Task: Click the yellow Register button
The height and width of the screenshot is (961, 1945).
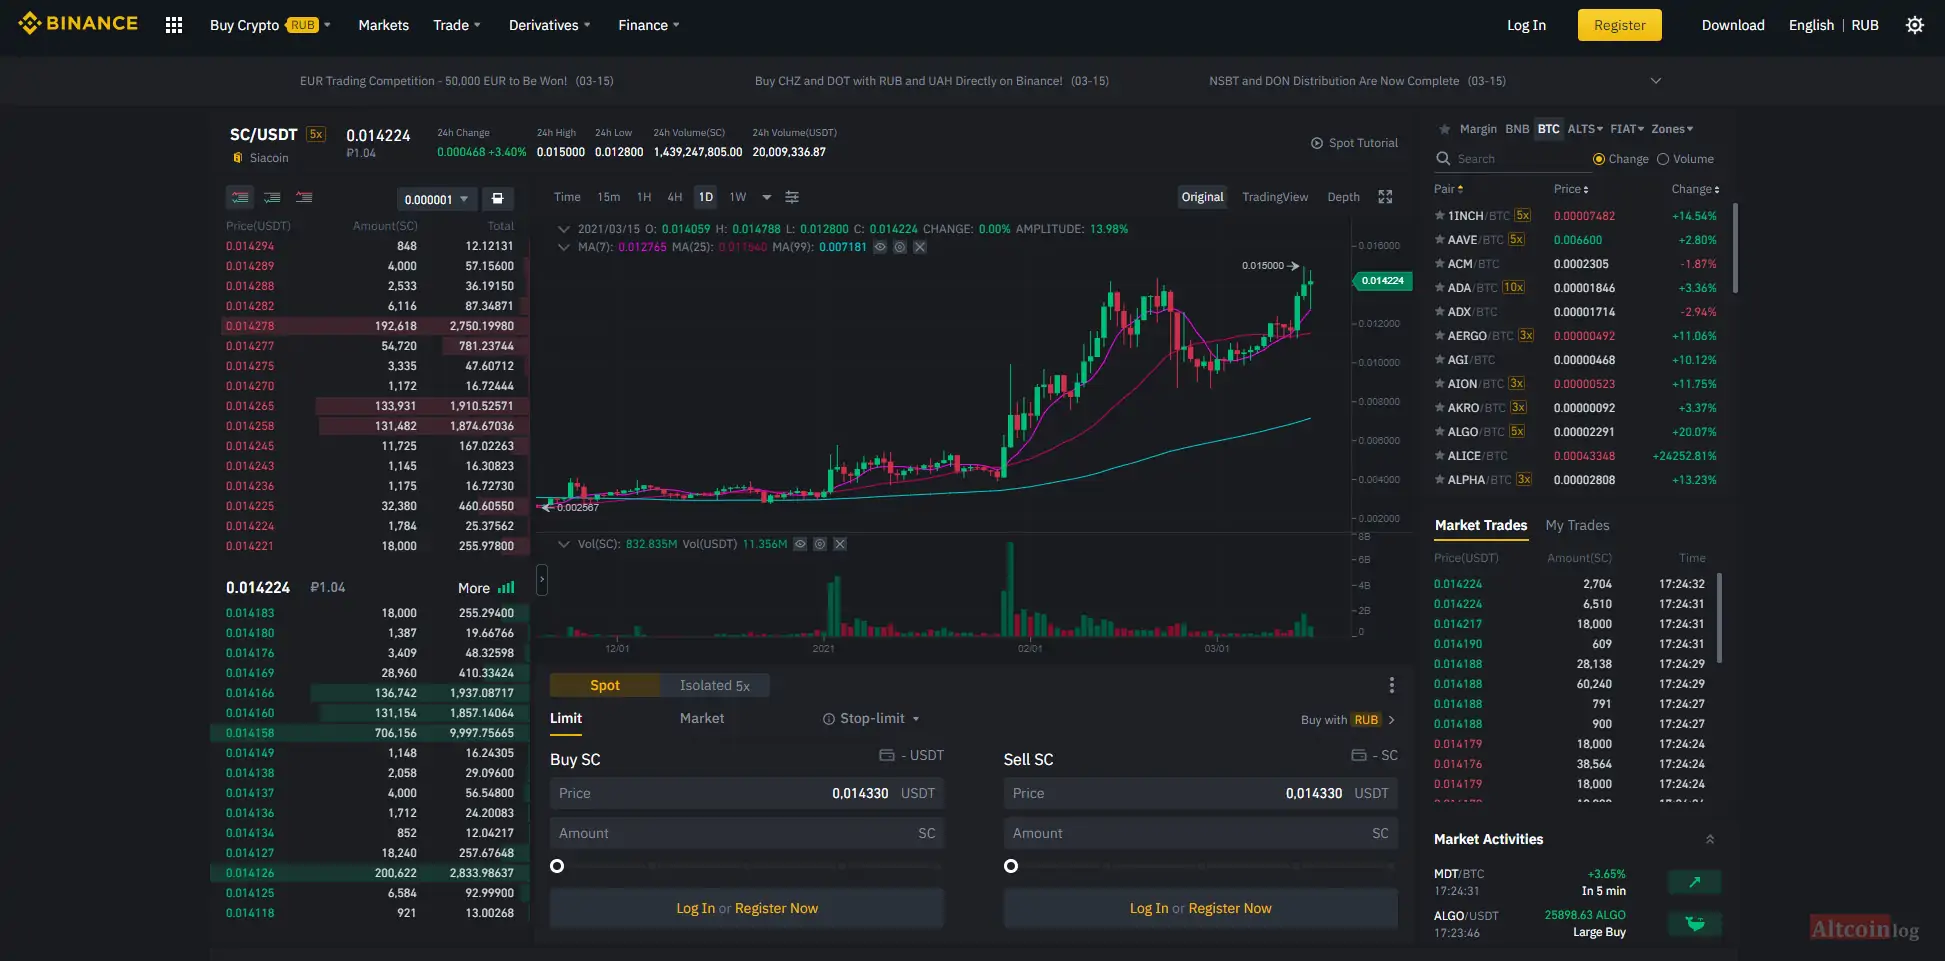Action: click(1620, 25)
